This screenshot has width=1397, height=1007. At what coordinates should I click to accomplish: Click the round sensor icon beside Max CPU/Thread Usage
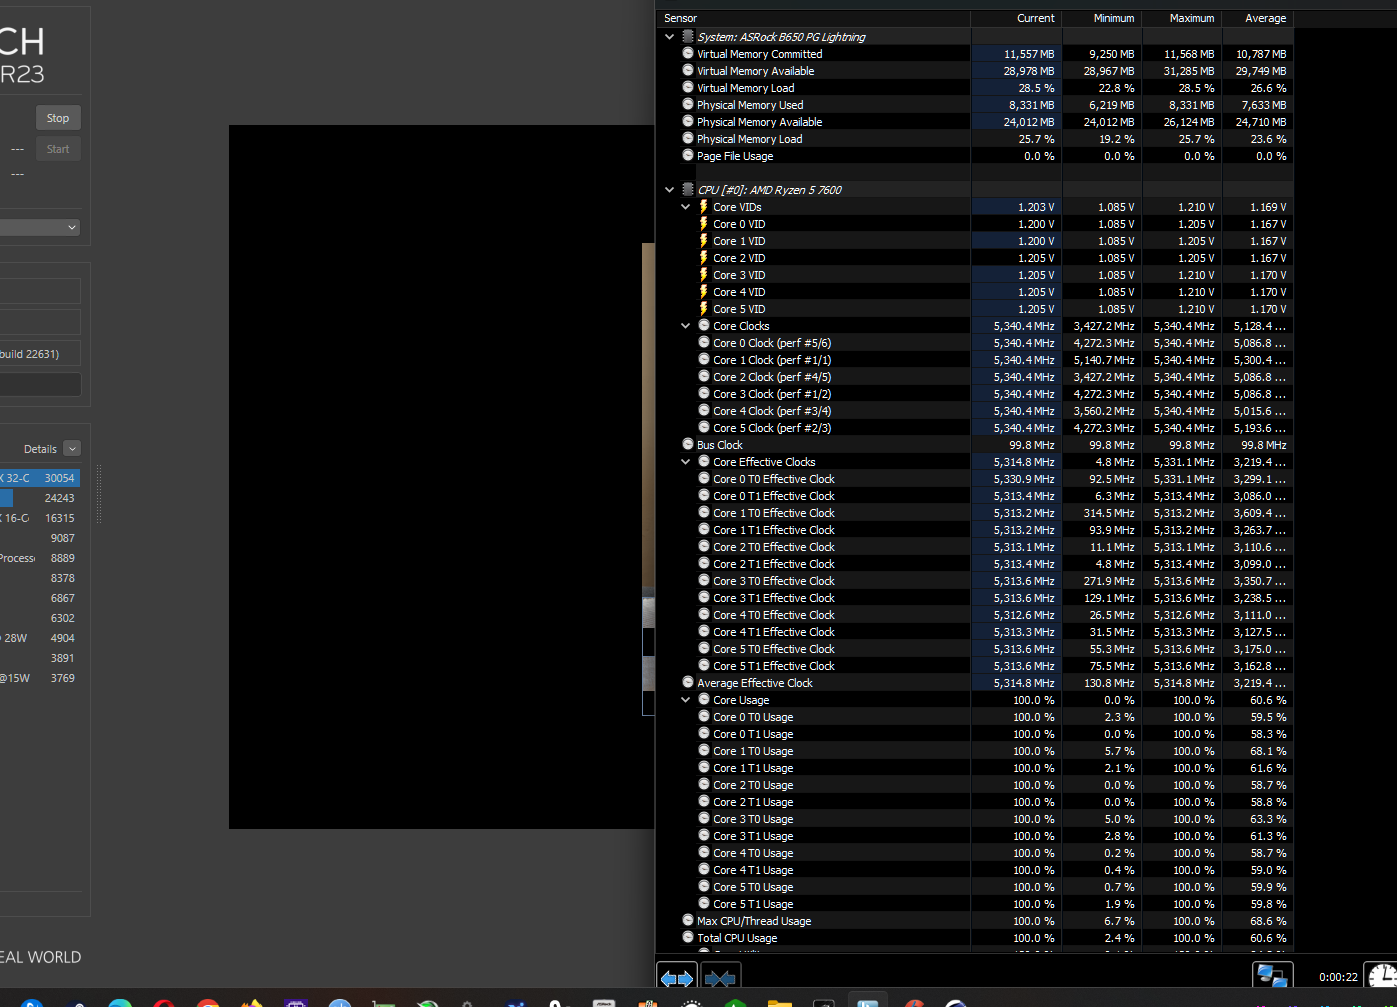tap(688, 920)
